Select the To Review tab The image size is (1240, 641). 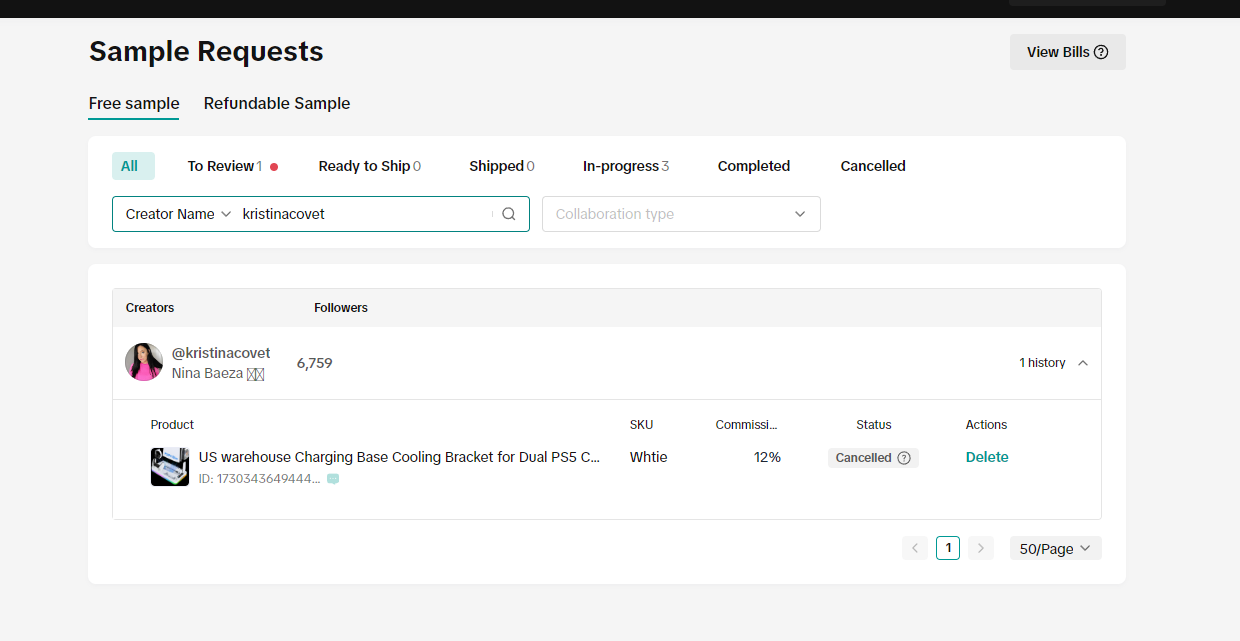pos(224,166)
